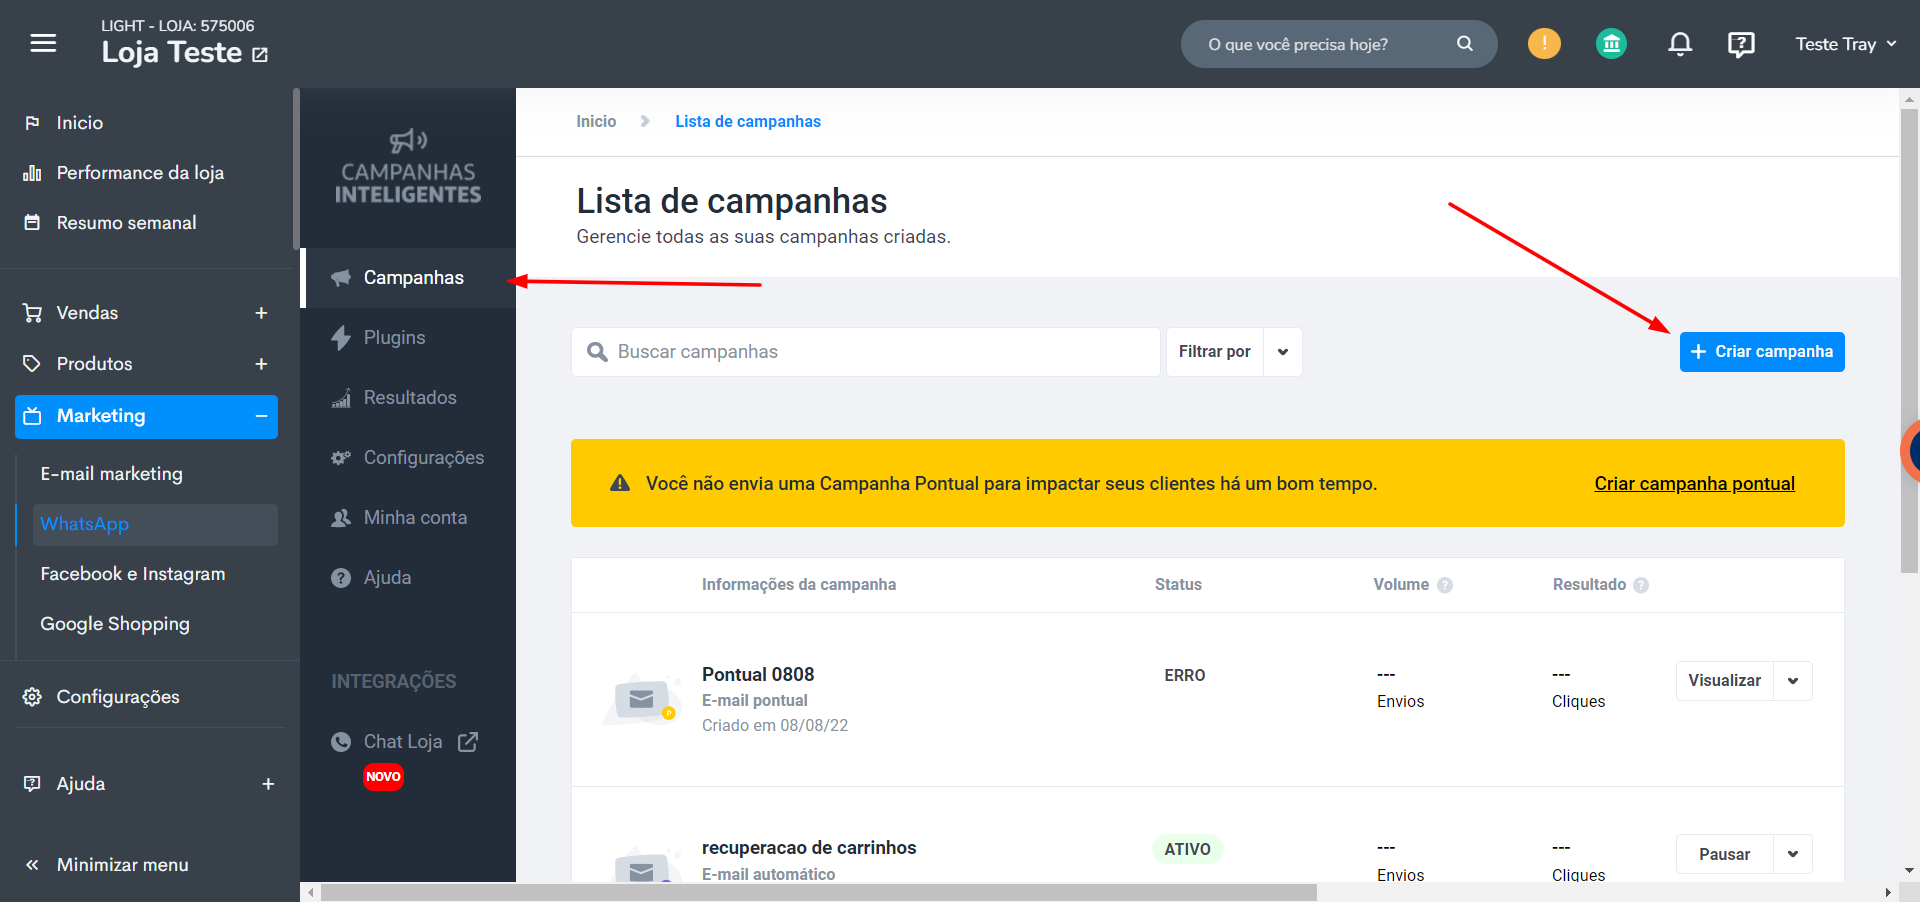Expand the Produtos menu plus

261,364
